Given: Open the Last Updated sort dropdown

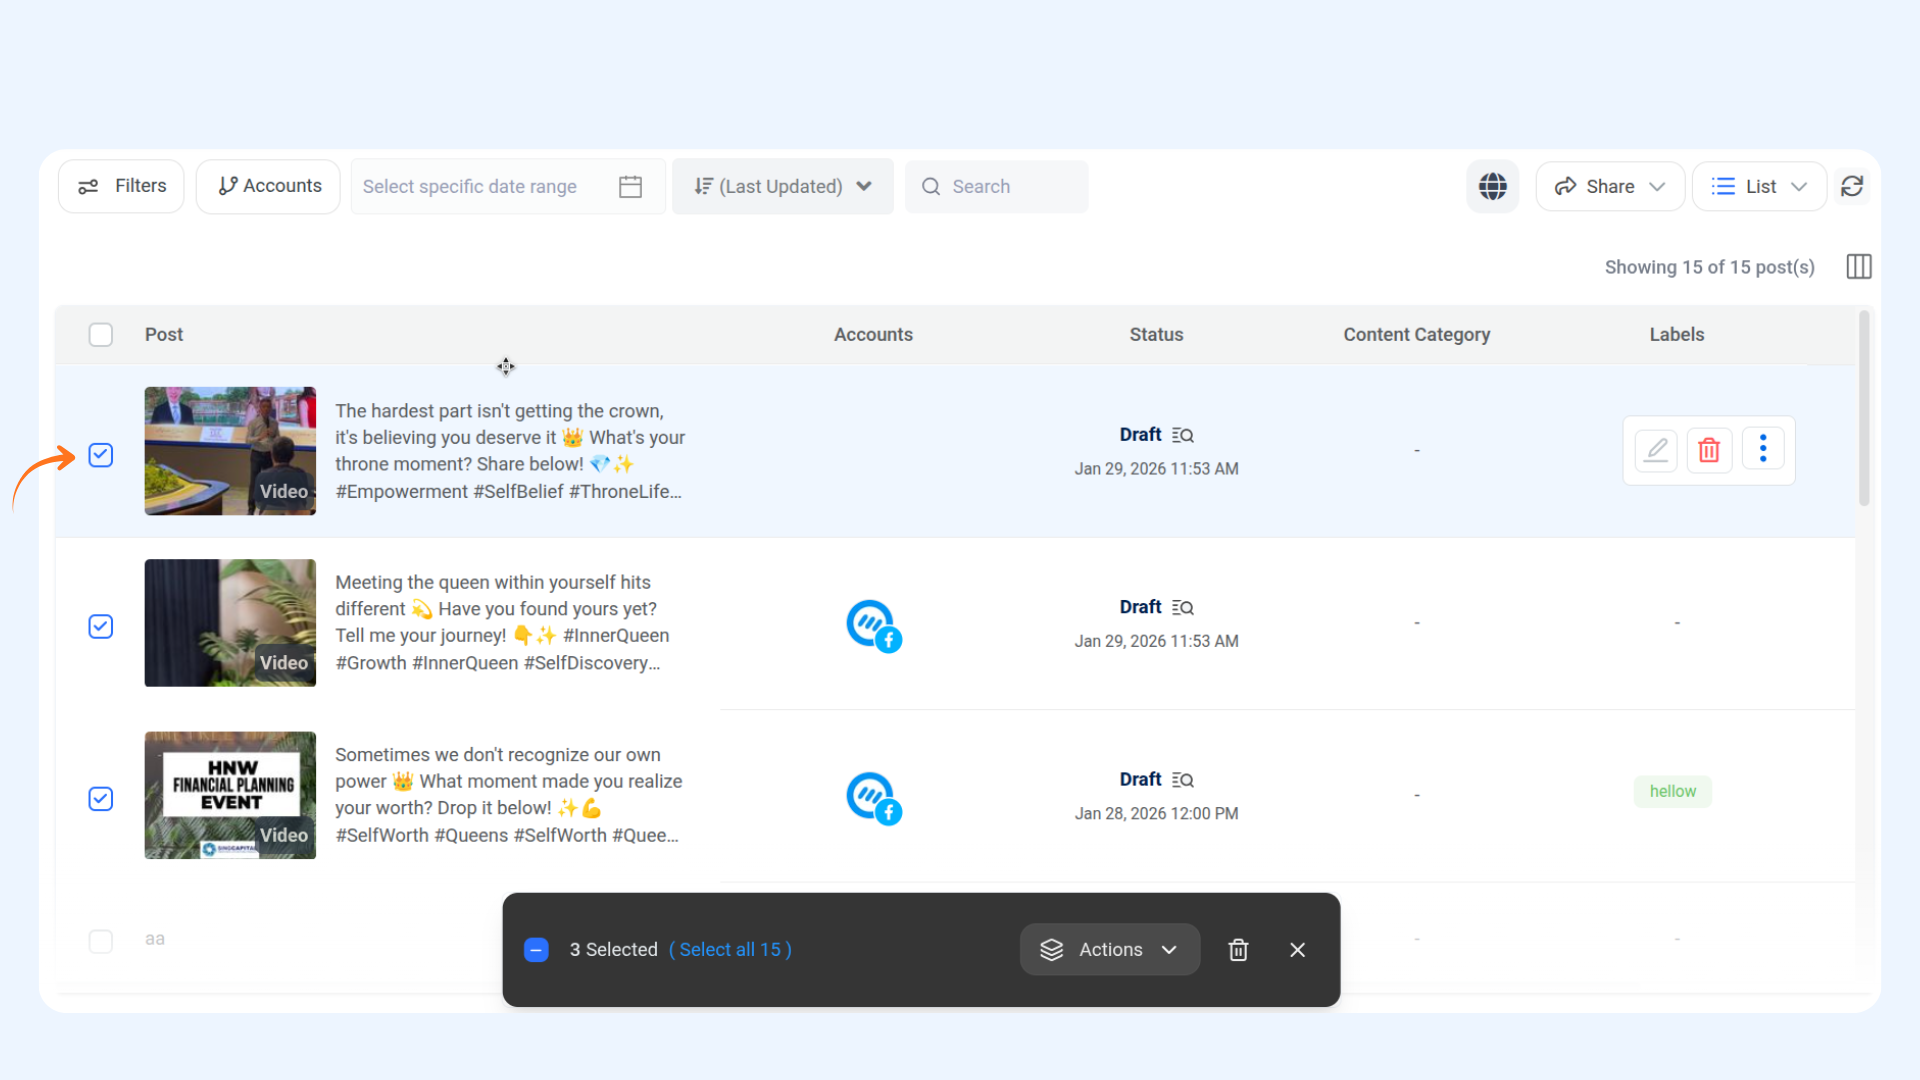Looking at the screenshot, I should tap(782, 187).
